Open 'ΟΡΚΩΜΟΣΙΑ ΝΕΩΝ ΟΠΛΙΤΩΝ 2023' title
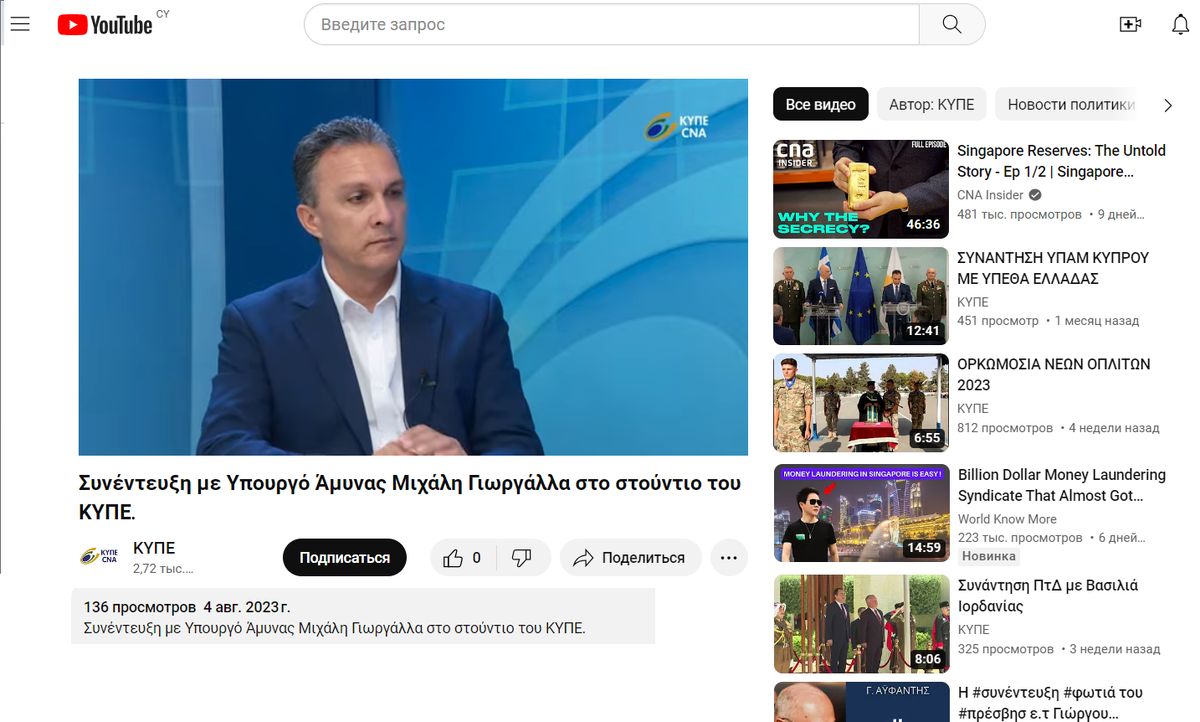Image resolution: width=1200 pixels, height=722 pixels. [x=1054, y=375]
